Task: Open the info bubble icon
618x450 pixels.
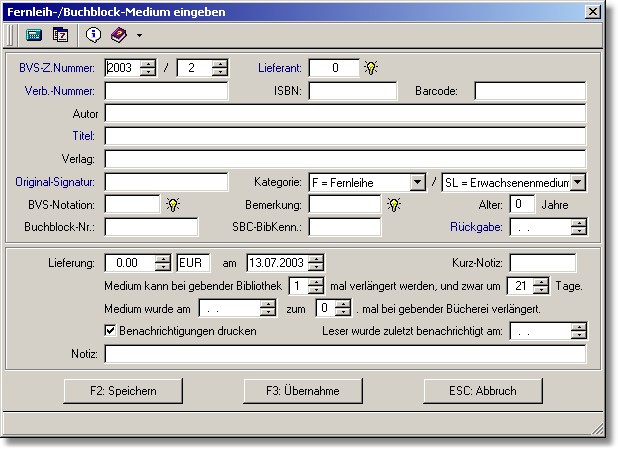Action: coord(93,34)
